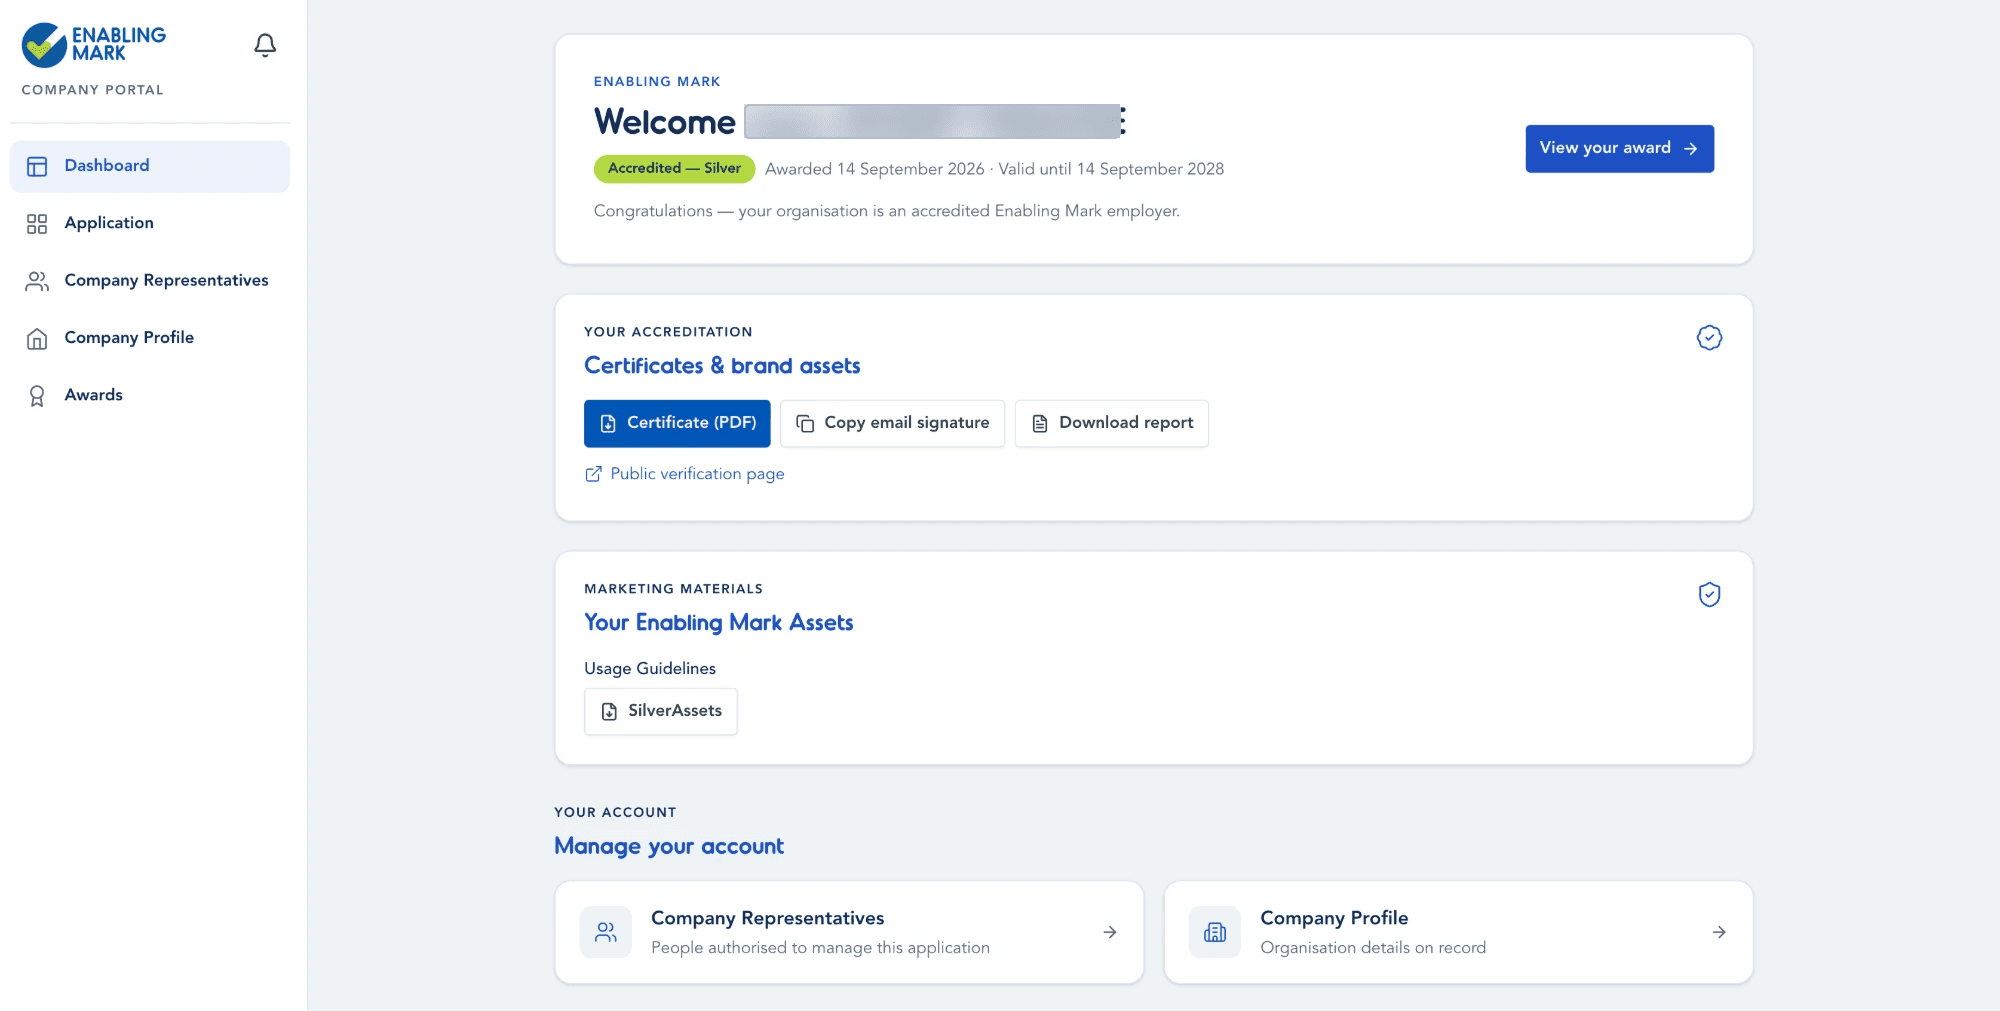The width and height of the screenshot is (2000, 1011).
Task: Click the Your Enabling Mark Assets heading
Action: click(719, 623)
